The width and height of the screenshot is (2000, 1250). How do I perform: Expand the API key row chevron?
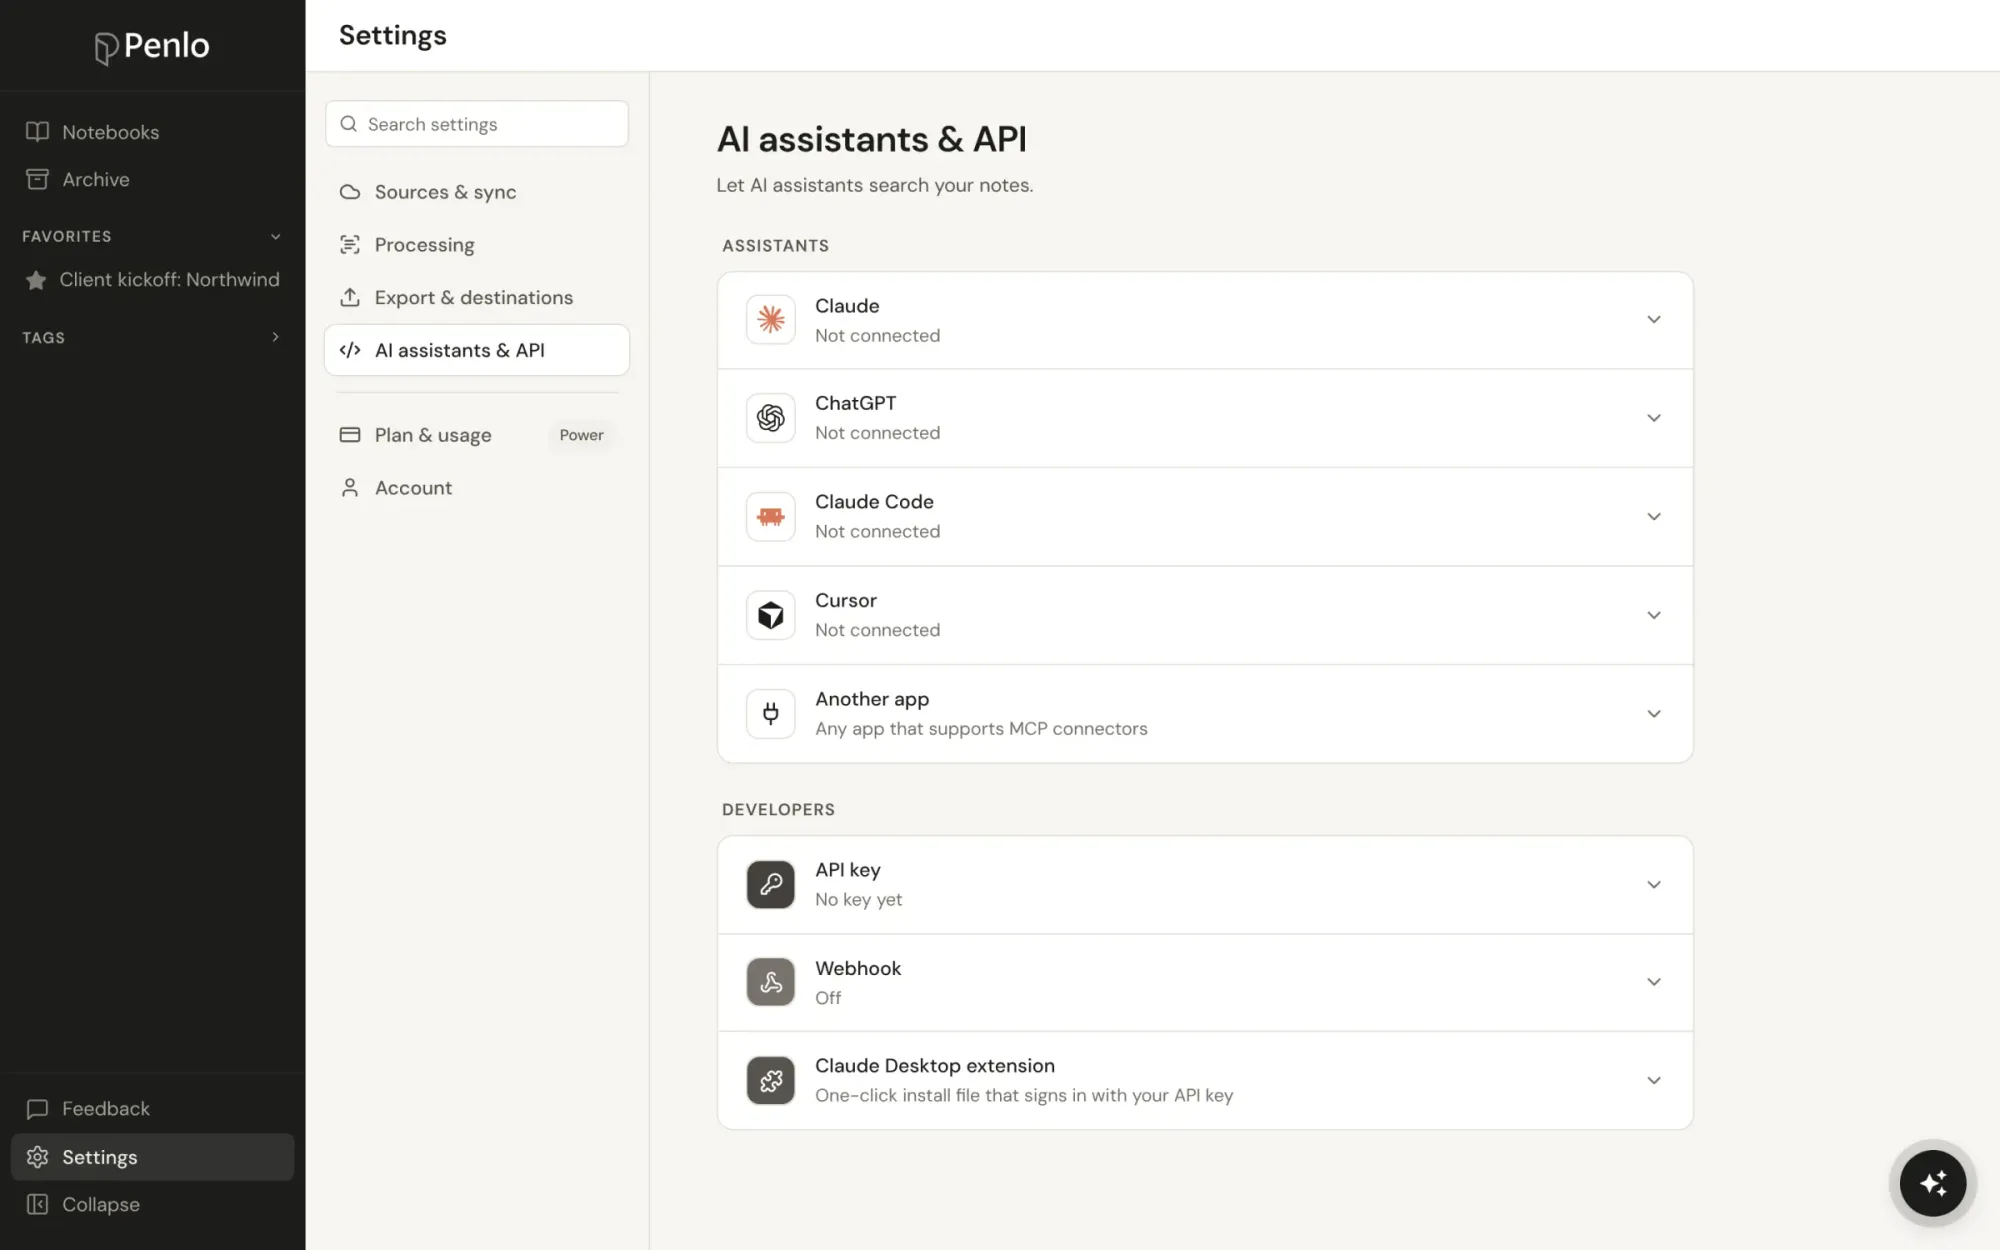tap(1654, 884)
